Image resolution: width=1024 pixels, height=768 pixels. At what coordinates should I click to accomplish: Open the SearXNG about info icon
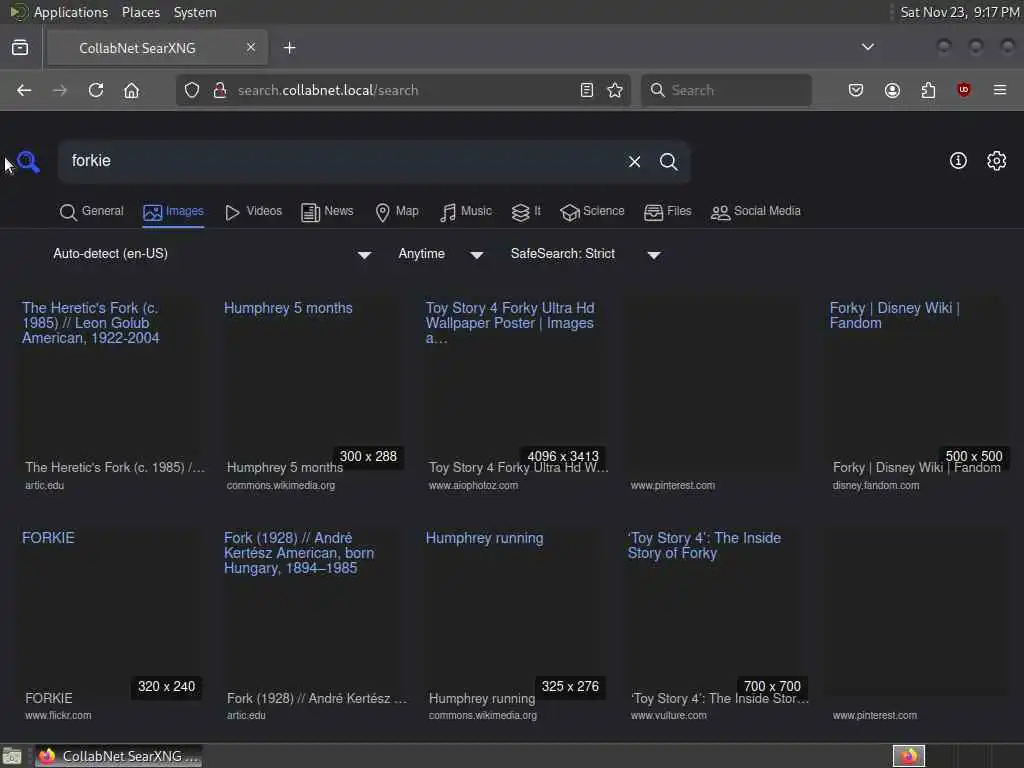957,161
